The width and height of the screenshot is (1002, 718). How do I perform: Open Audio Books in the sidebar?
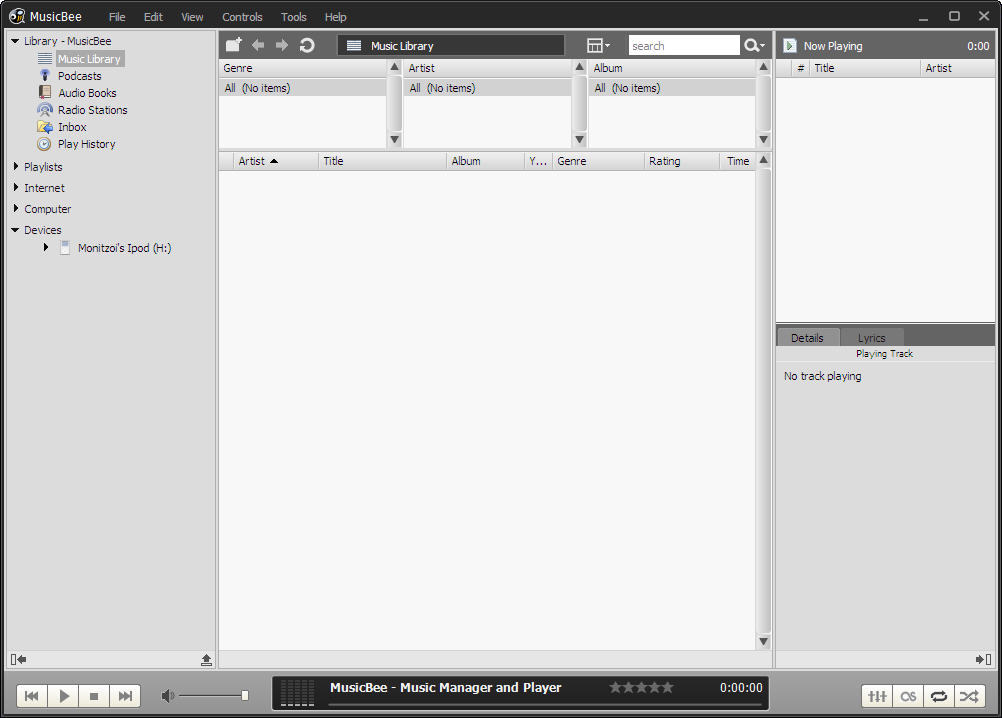tap(87, 93)
